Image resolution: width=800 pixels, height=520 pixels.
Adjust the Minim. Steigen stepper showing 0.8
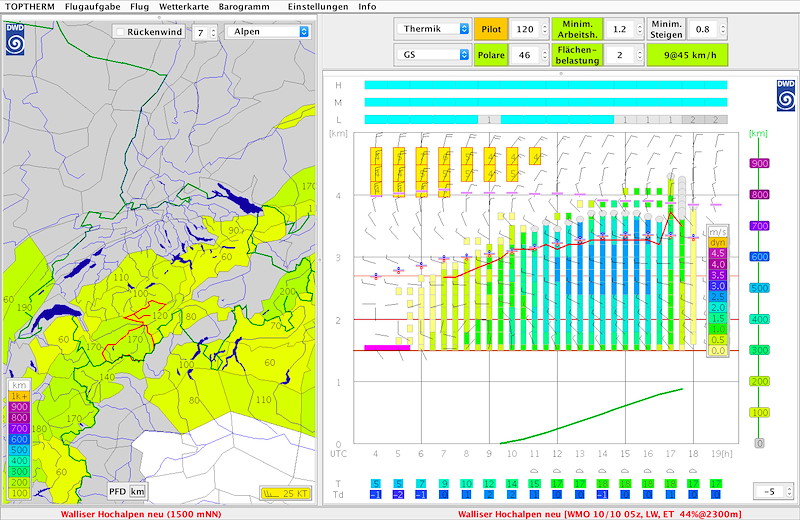tap(722, 29)
